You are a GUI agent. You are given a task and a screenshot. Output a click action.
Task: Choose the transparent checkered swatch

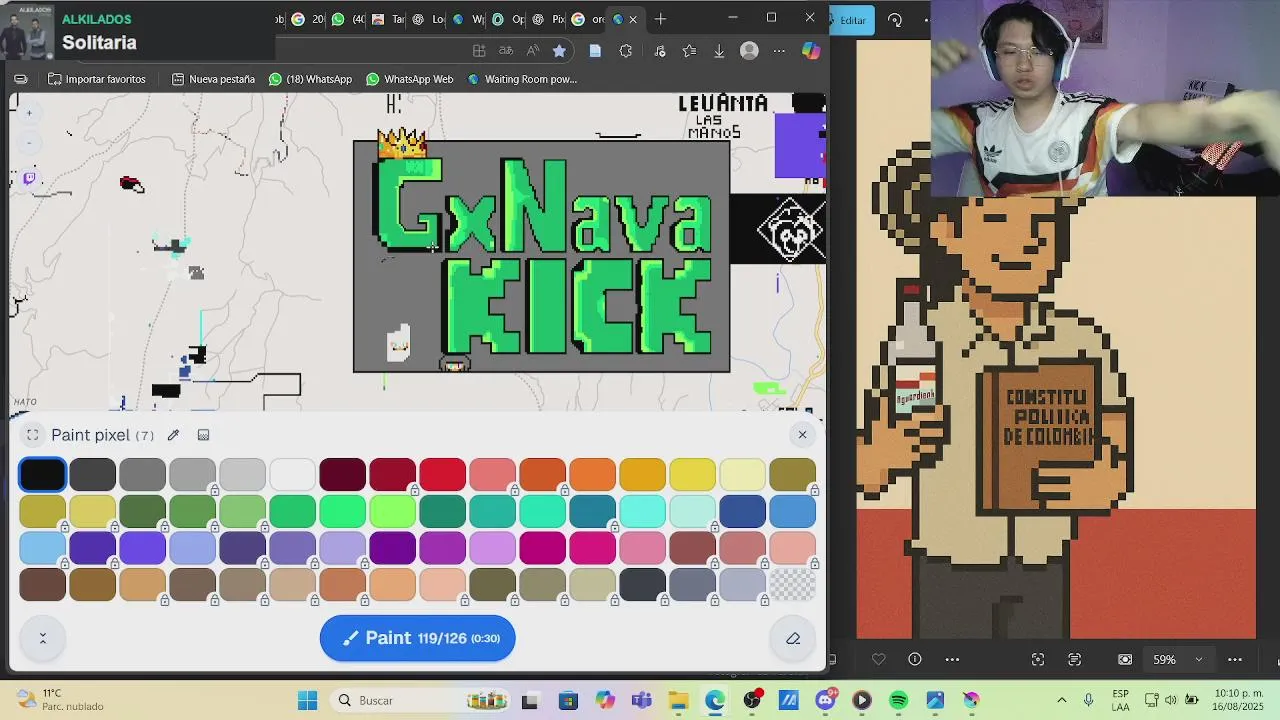pos(792,584)
